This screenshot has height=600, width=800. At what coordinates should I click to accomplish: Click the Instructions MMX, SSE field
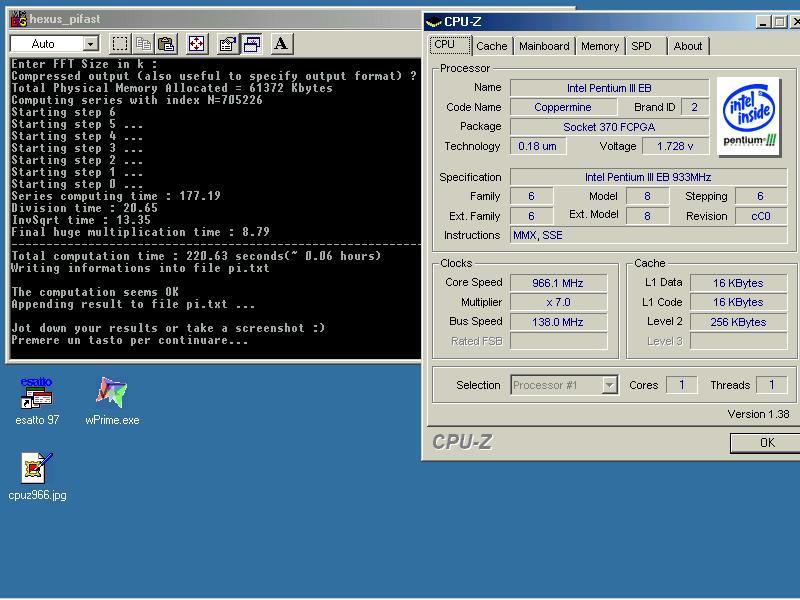[648, 235]
